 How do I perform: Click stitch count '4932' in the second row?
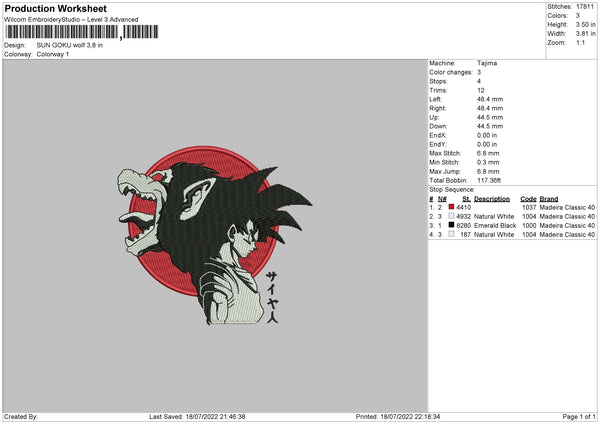pos(463,217)
